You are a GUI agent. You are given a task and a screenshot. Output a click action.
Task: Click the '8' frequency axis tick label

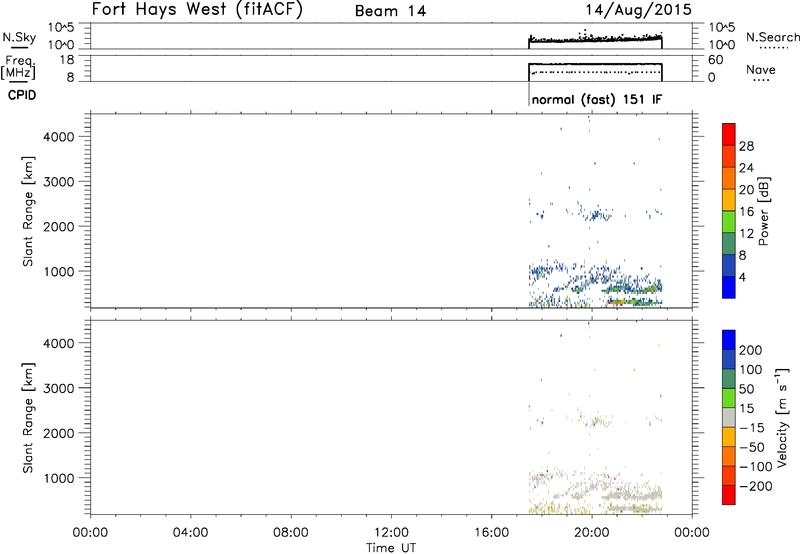pyautogui.click(x=70, y=77)
